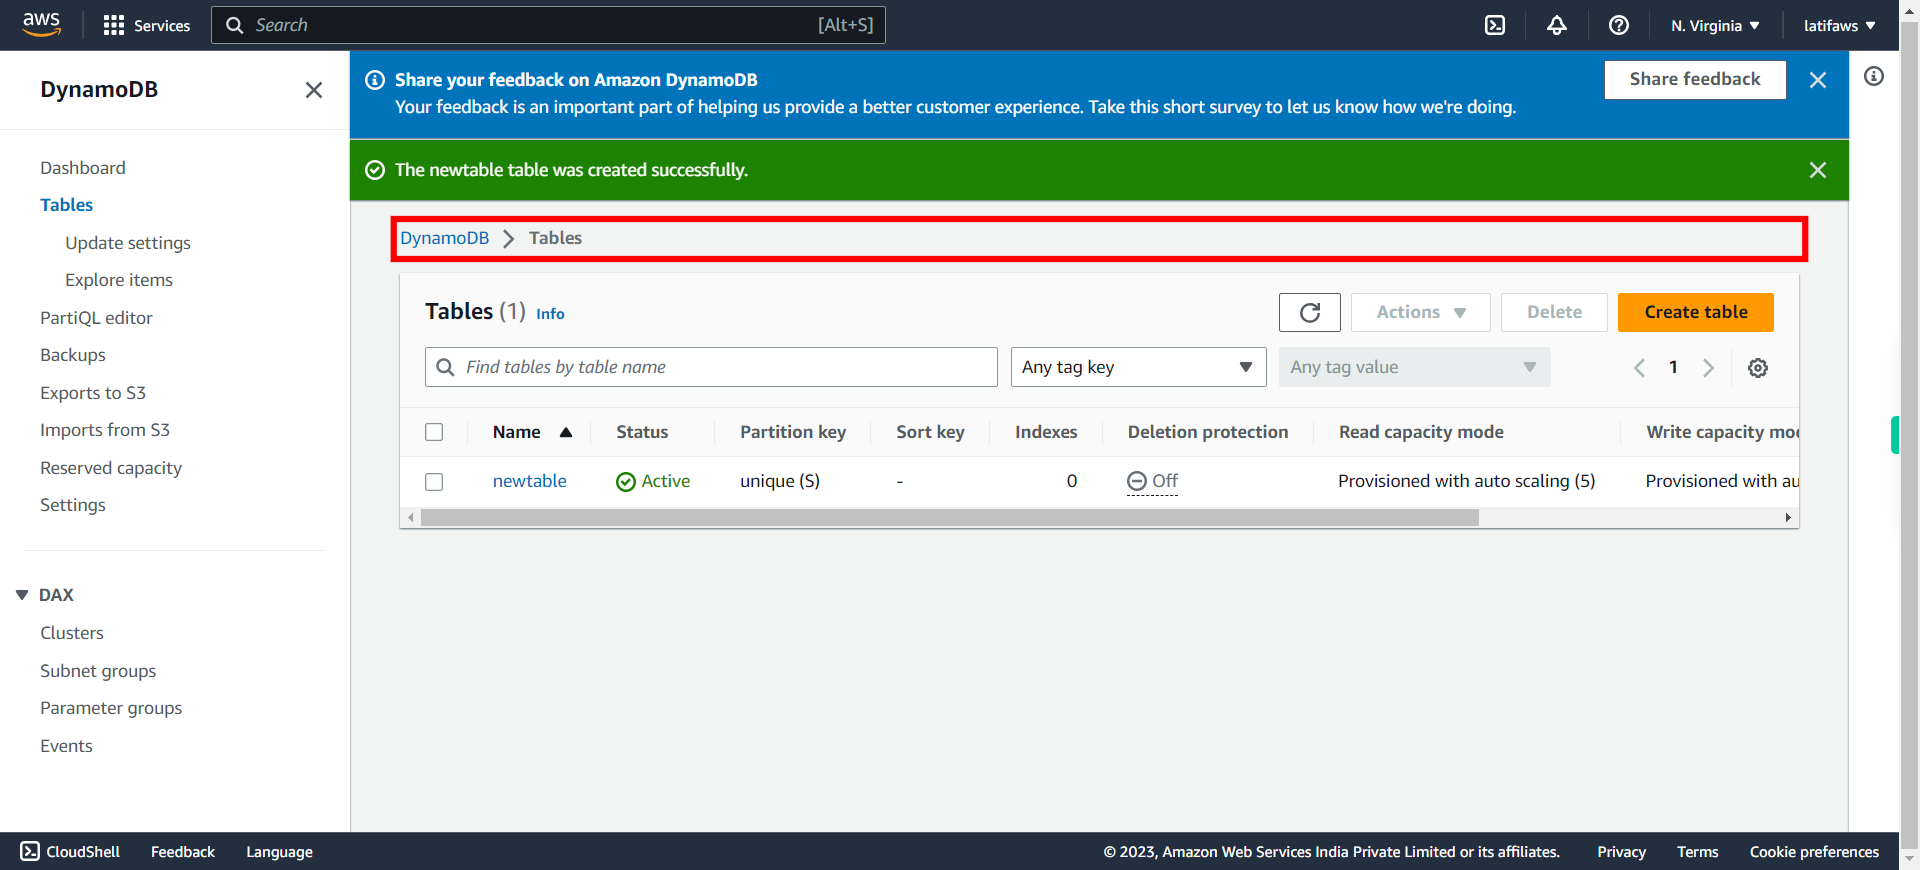Refresh the tables list
Image resolution: width=1920 pixels, height=870 pixels.
pos(1310,312)
